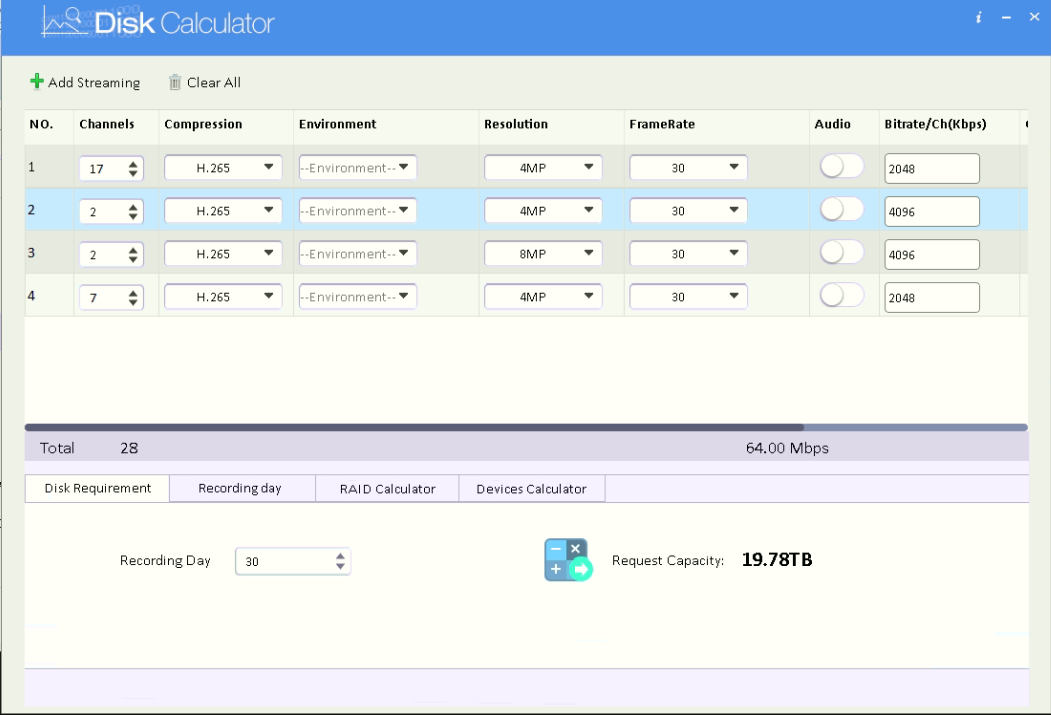
Task: Open FrameRate dropdown in row 2
Action: 688,211
